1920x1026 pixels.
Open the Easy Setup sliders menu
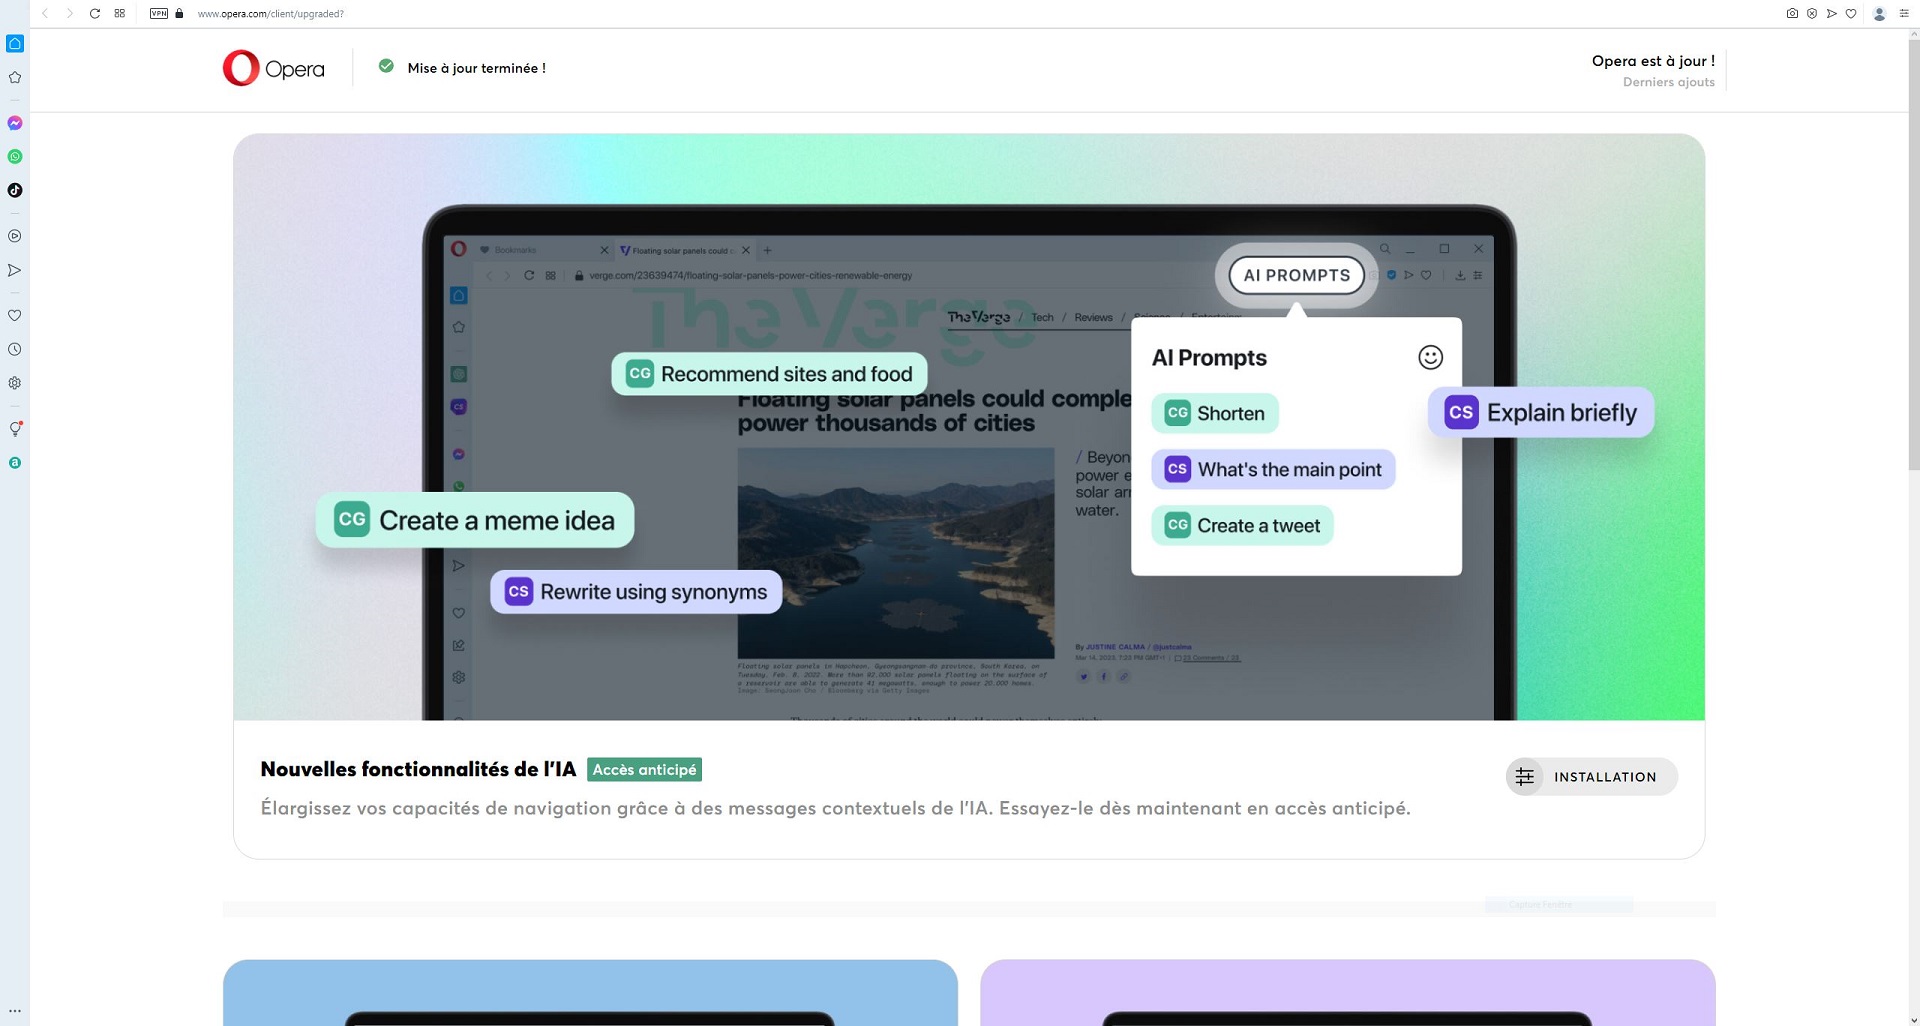[x=1904, y=13]
